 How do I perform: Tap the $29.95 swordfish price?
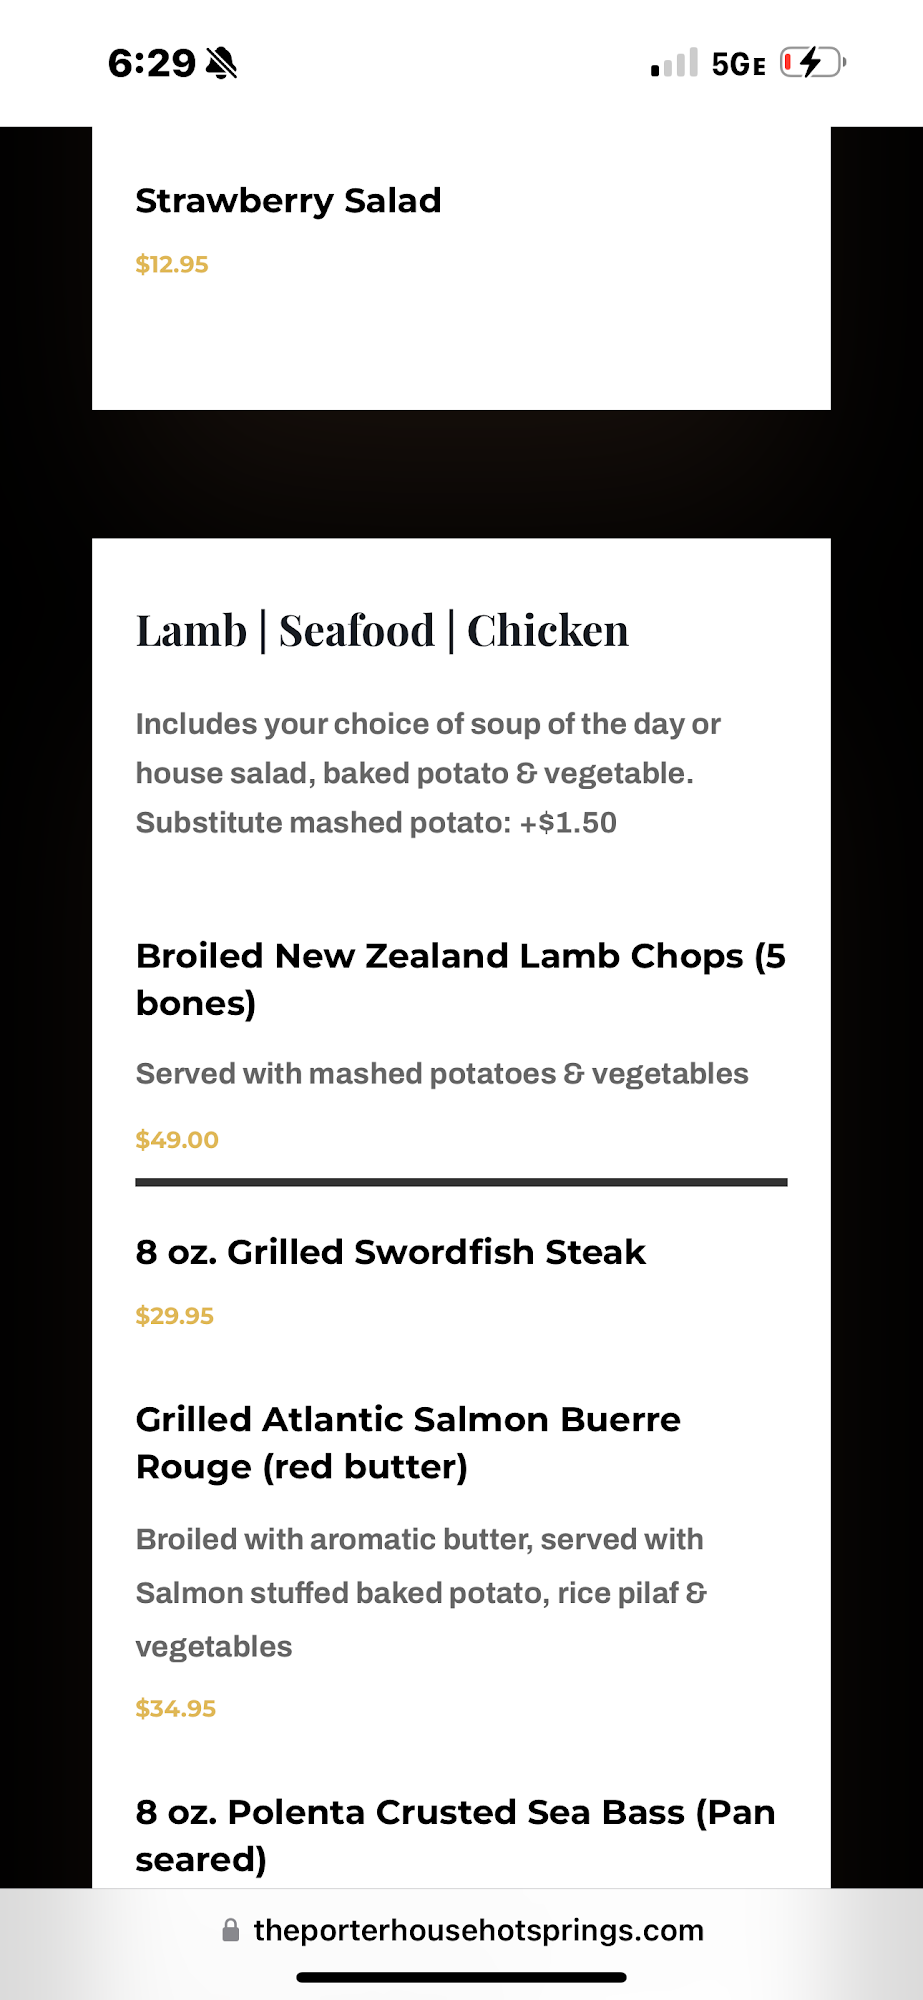[175, 1316]
